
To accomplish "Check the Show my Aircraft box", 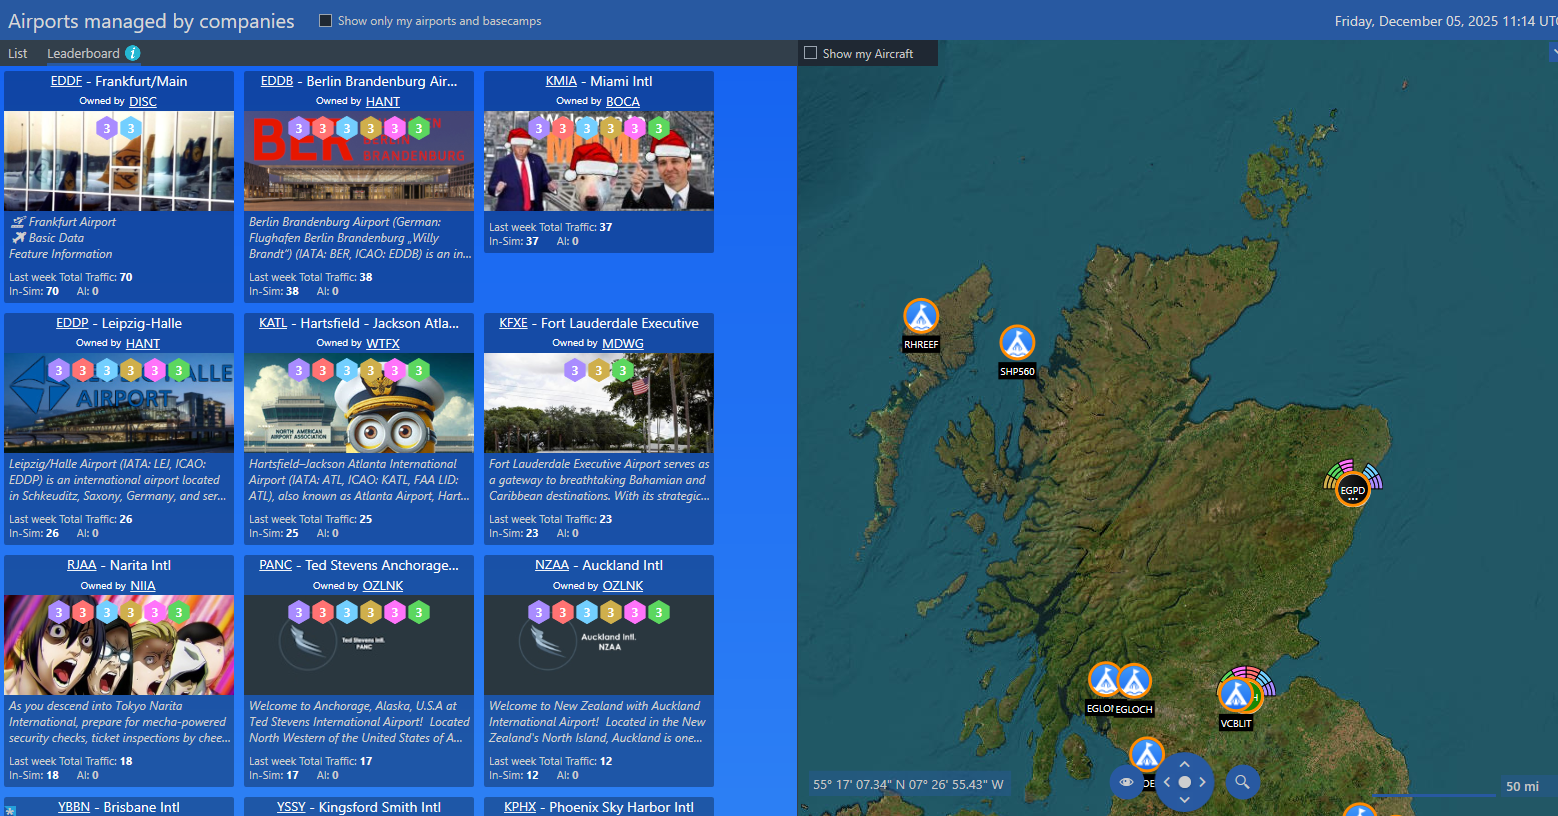I will pos(810,53).
